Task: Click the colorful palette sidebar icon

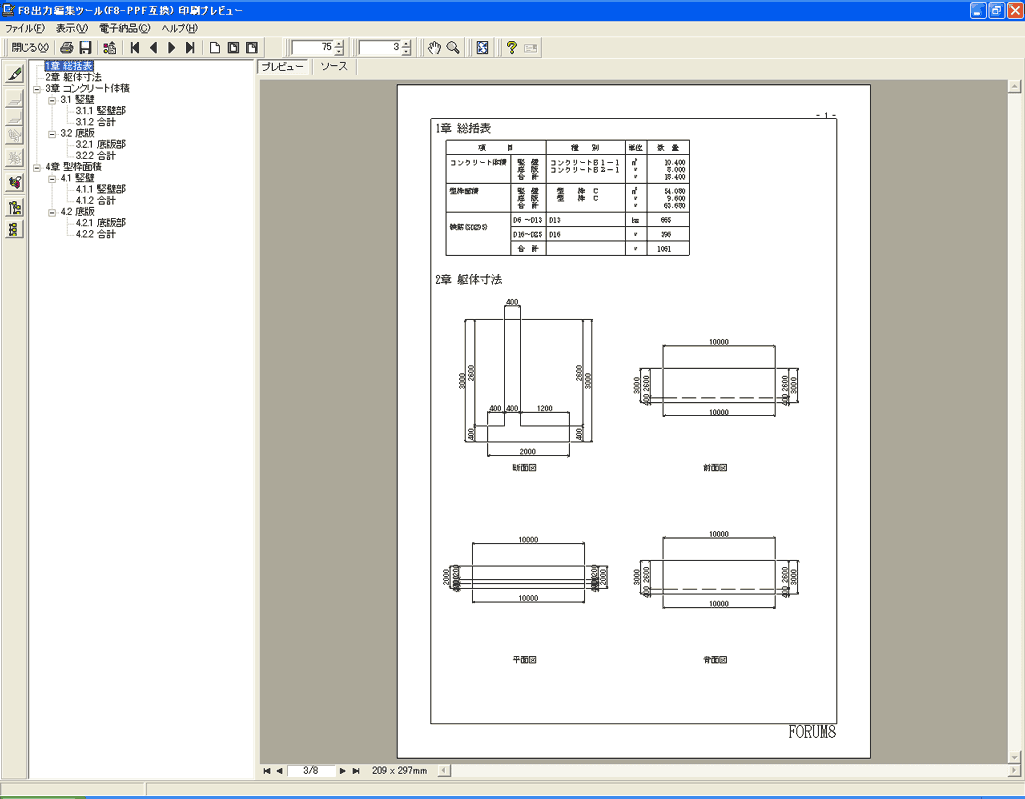Action: pyautogui.click(x=14, y=182)
